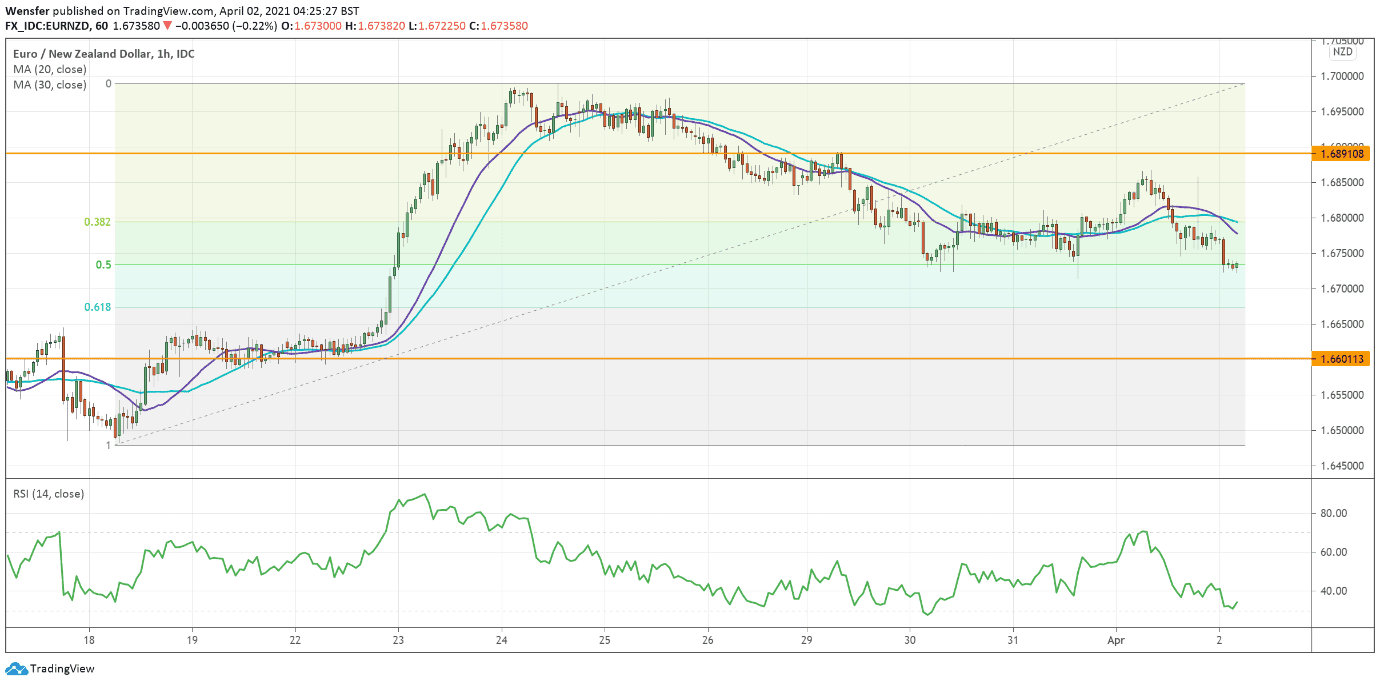Click the Apr date marker on the time axis

[1116, 638]
